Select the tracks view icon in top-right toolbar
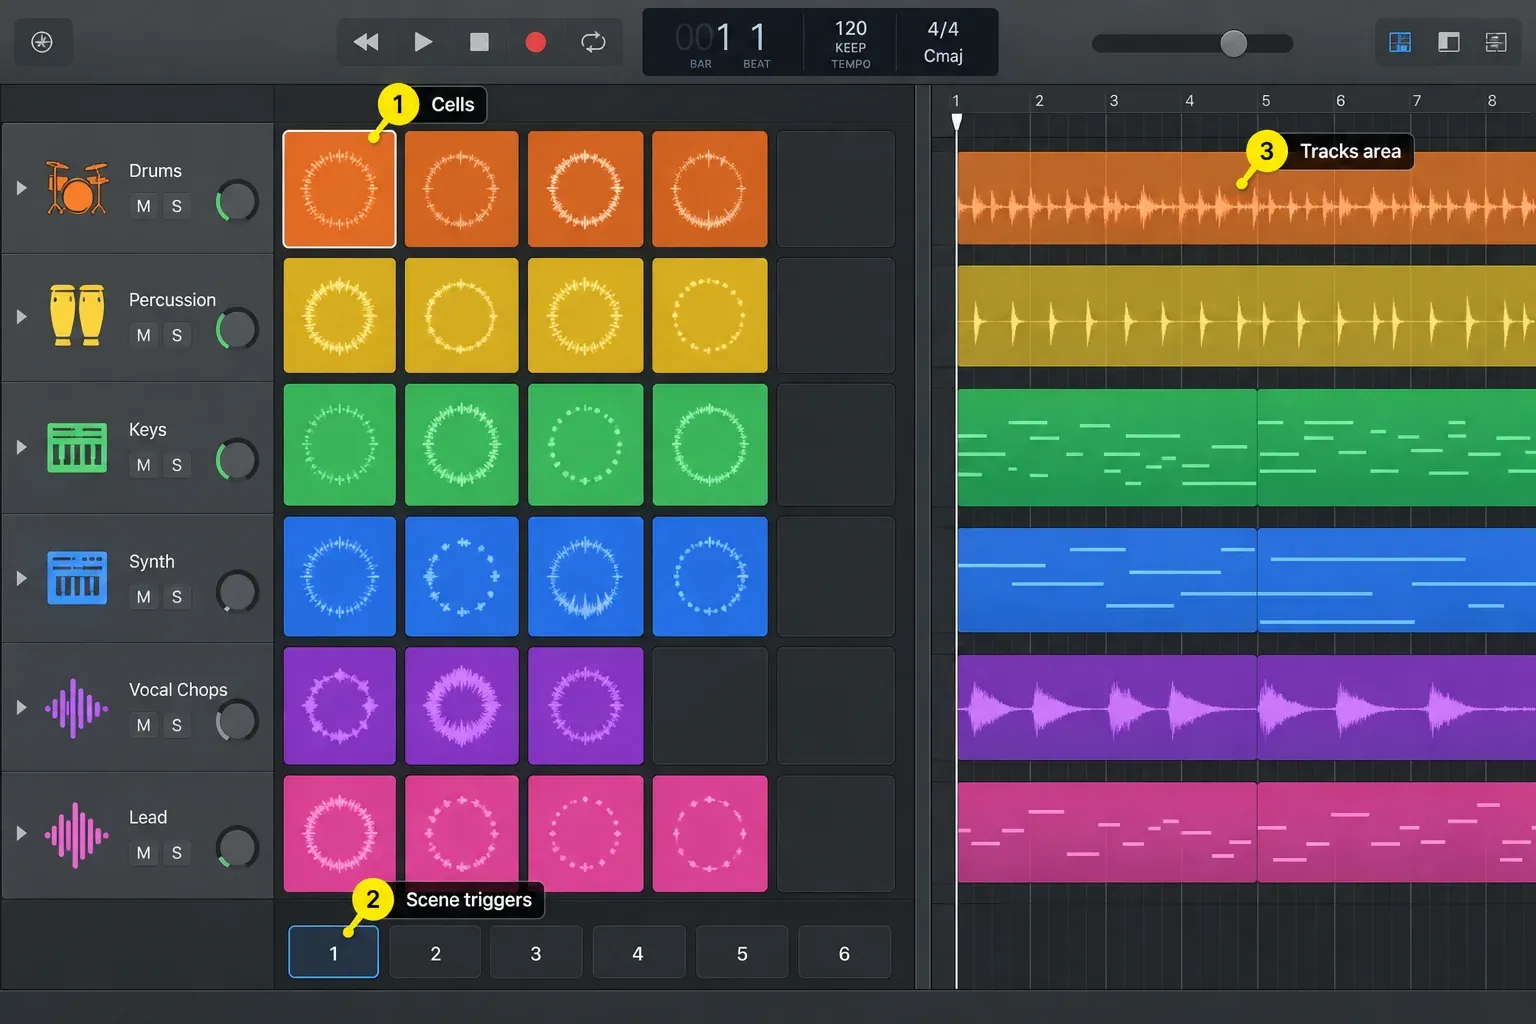 1496,42
